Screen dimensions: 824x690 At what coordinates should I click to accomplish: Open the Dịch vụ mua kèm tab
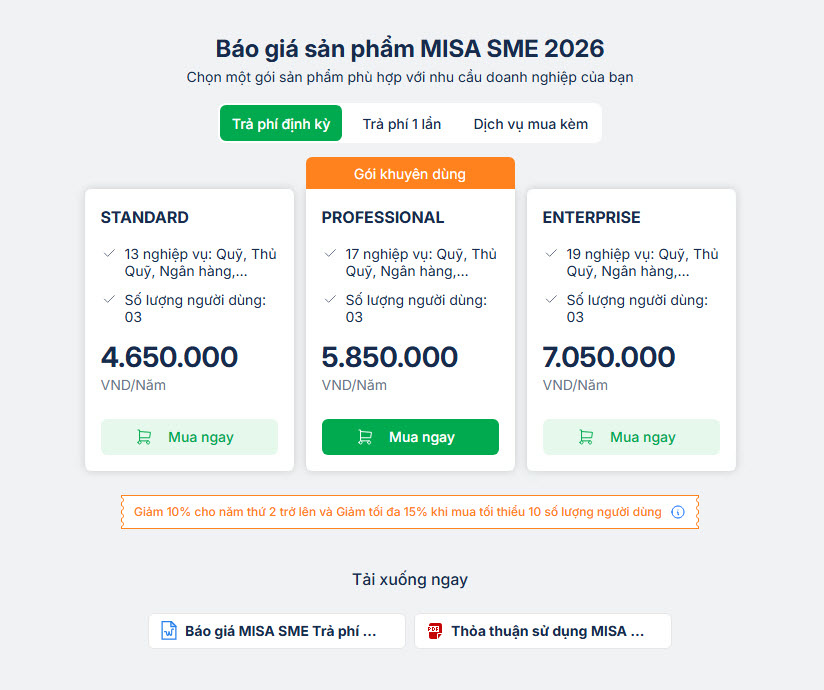530,124
